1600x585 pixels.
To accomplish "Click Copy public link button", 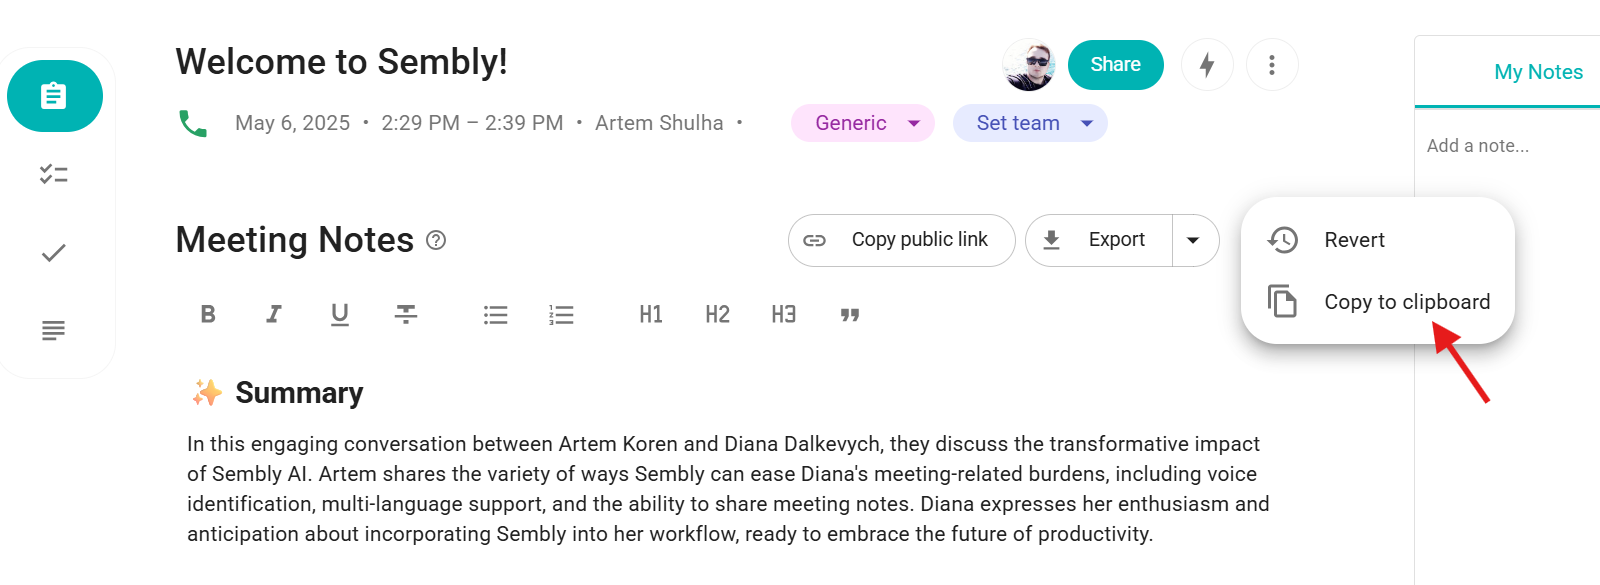I will [x=901, y=240].
